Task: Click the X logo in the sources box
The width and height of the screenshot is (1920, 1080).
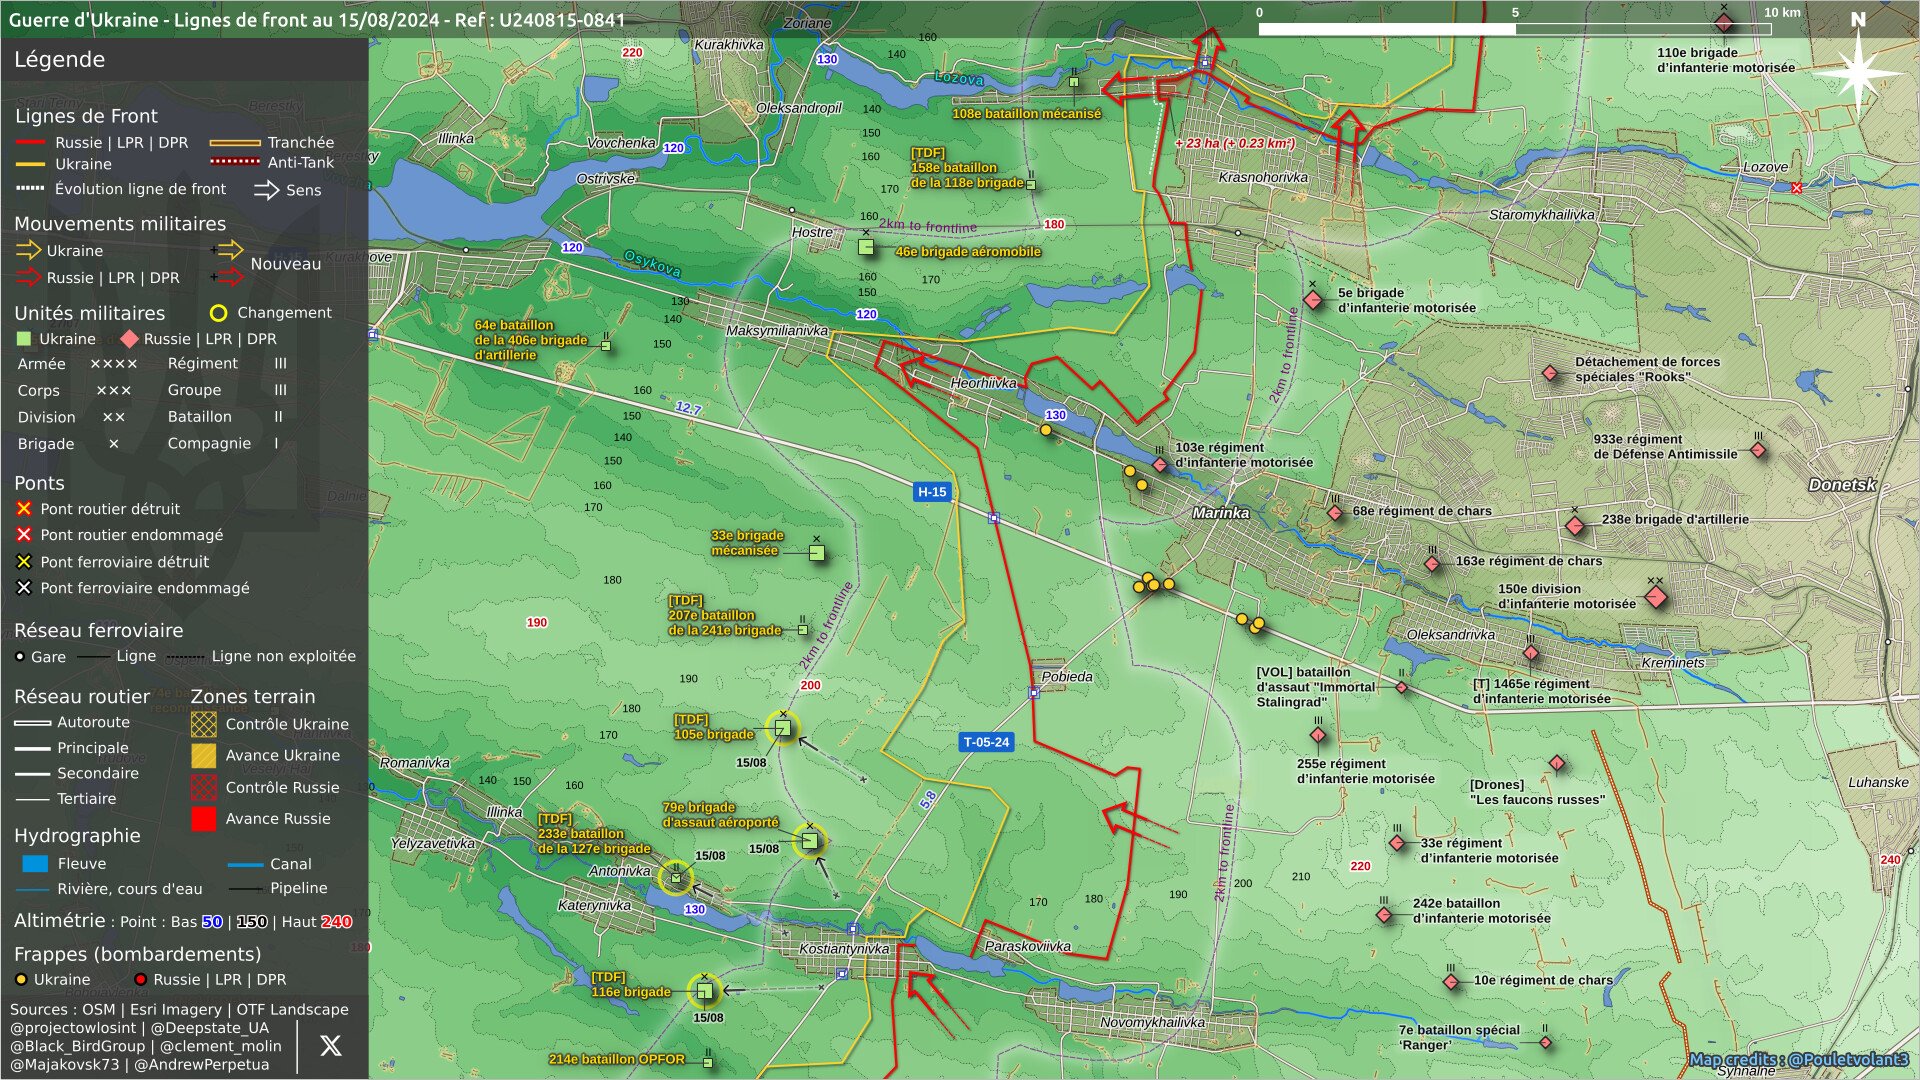Action: (x=330, y=1046)
